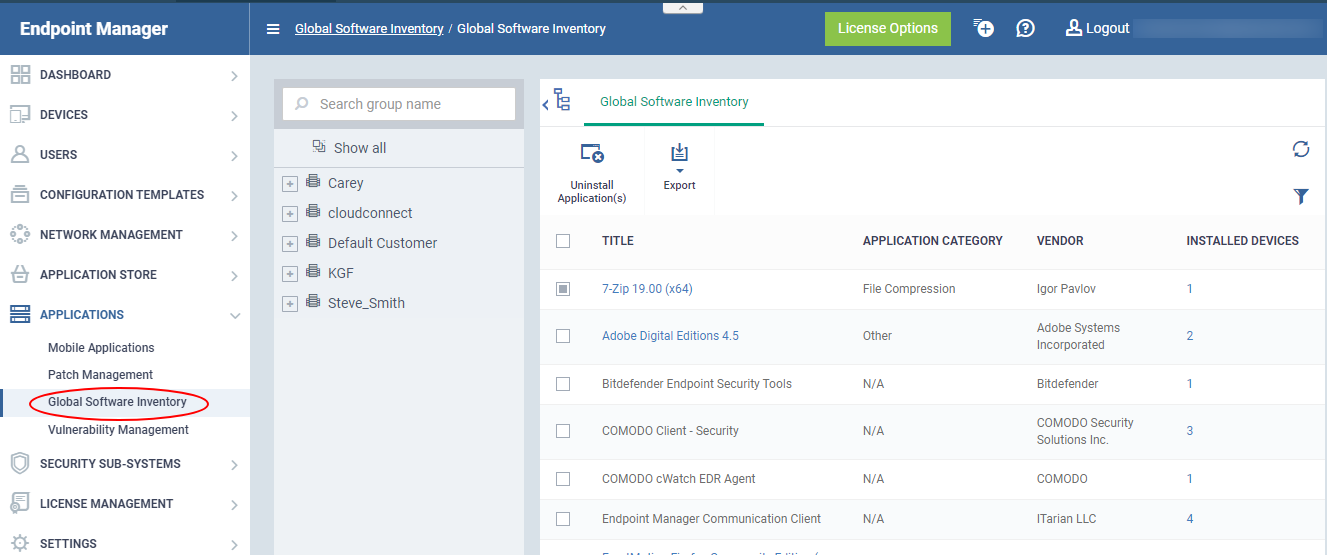Click the KGF group icon
Viewport: 1327px width, 555px height.
313,272
